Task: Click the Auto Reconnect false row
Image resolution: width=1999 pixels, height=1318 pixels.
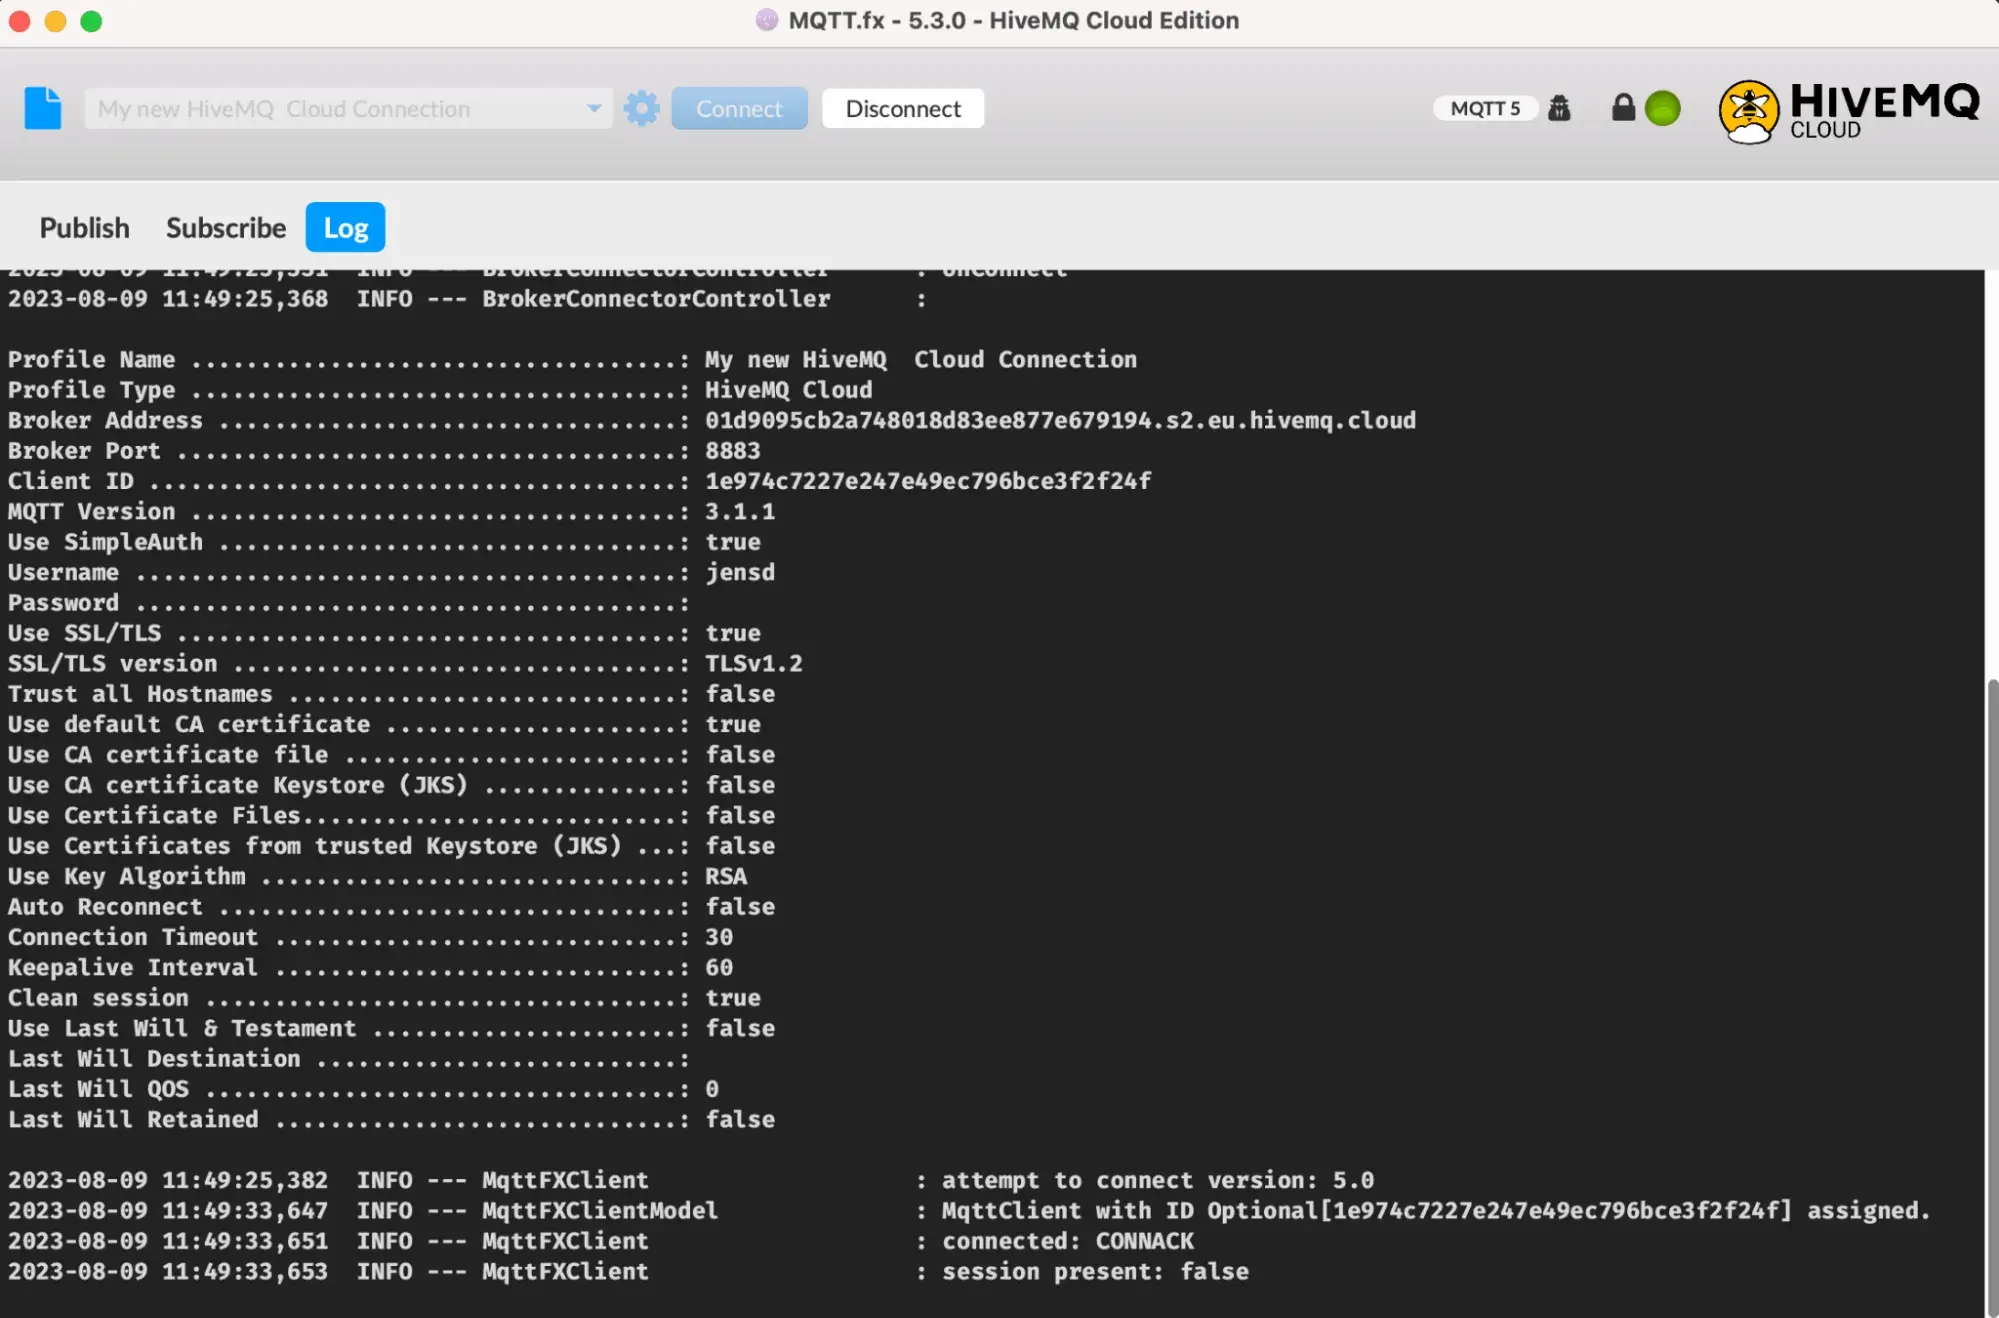Action: click(391, 907)
